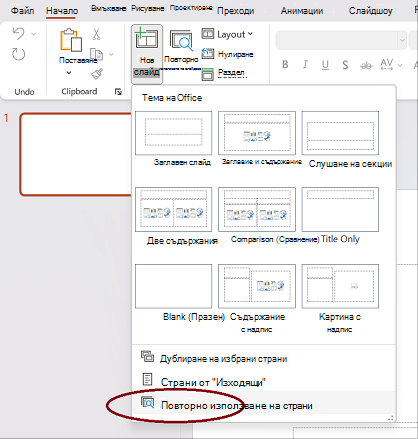Click the Paste clipboard icon
The height and width of the screenshot is (439, 418).
pyautogui.click(x=71, y=40)
